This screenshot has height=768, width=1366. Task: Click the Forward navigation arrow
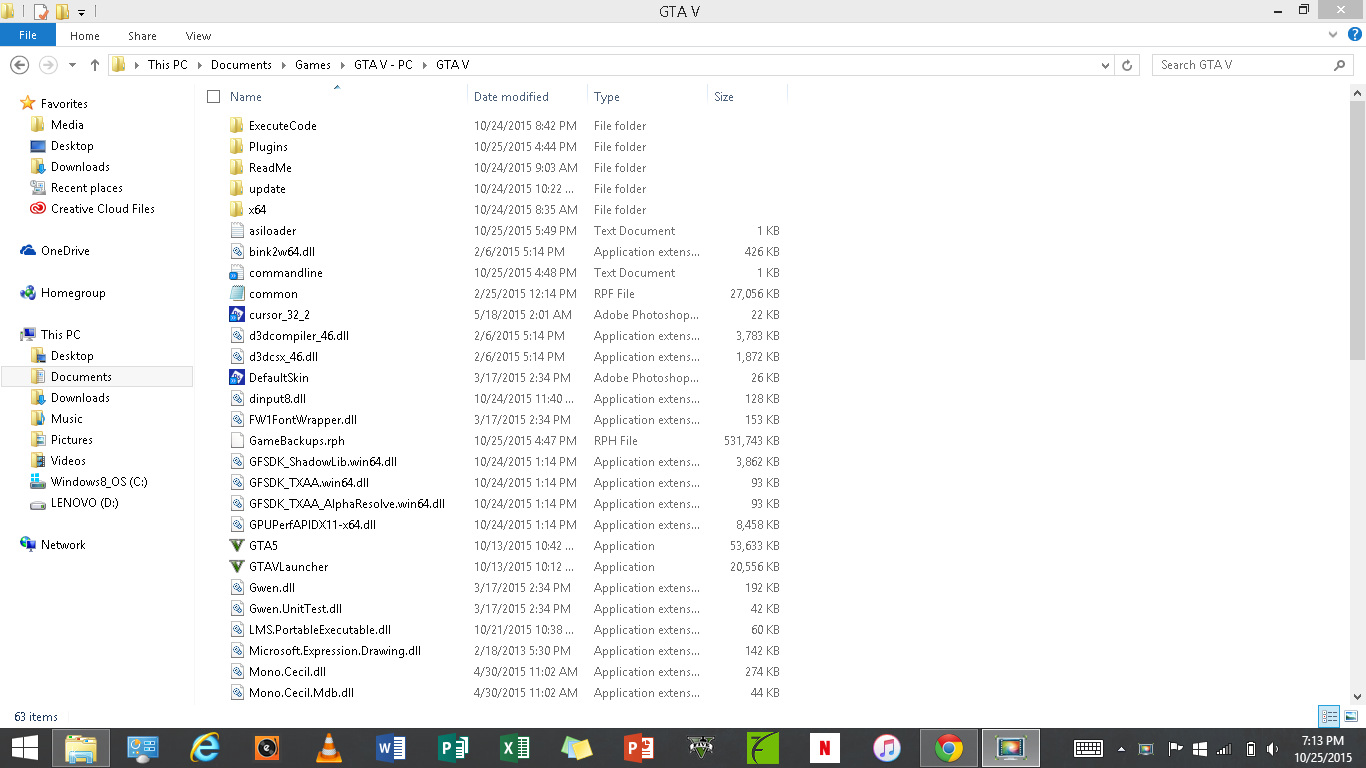[47, 65]
